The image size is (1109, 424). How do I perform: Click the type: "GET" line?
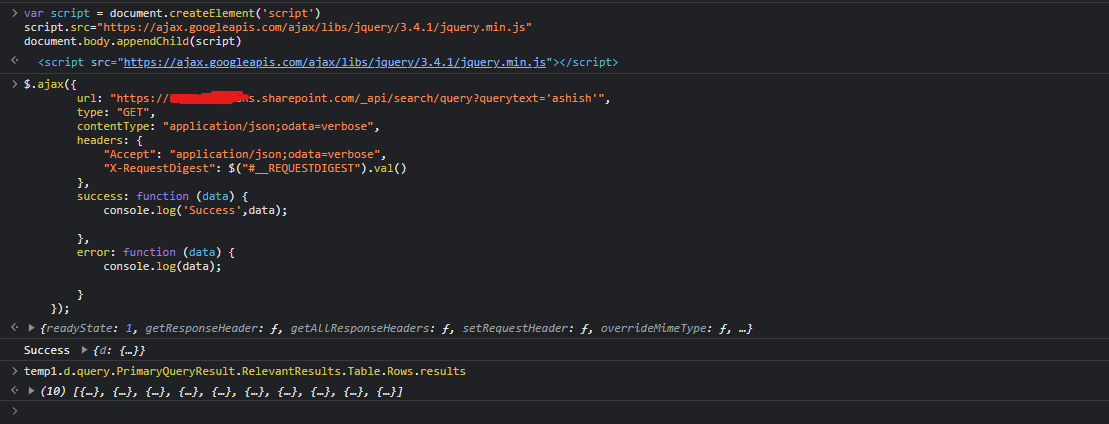pos(115,113)
